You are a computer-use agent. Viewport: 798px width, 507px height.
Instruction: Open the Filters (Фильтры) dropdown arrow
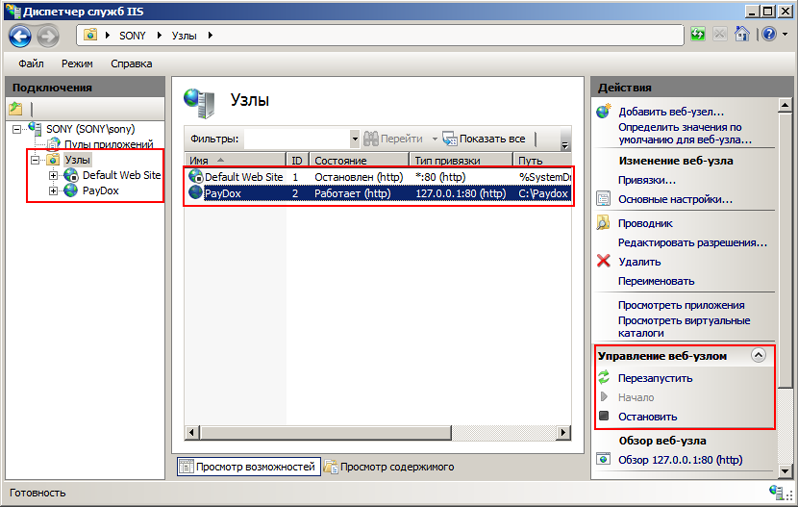pos(354,139)
